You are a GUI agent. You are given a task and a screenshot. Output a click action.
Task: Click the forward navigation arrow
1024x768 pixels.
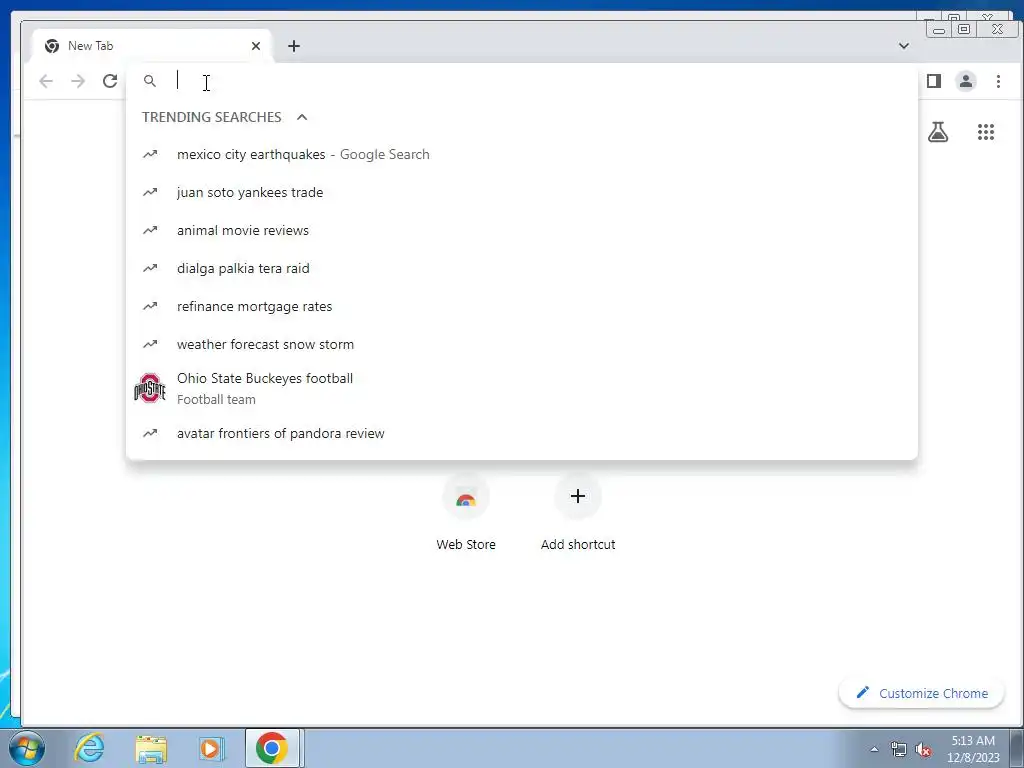[78, 81]
